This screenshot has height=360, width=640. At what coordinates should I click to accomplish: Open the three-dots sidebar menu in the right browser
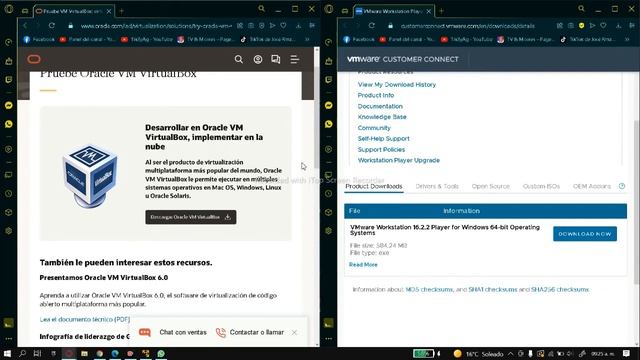329,338
